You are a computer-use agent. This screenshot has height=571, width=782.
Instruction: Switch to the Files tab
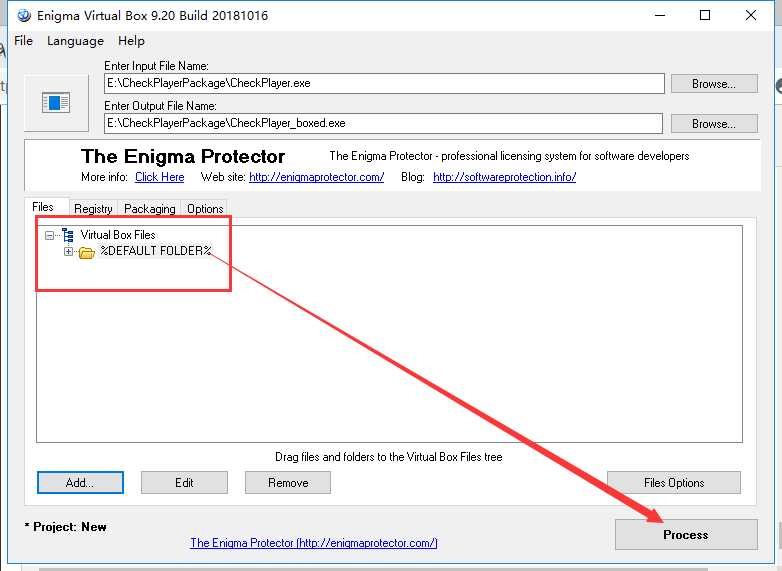click(43, 207)
